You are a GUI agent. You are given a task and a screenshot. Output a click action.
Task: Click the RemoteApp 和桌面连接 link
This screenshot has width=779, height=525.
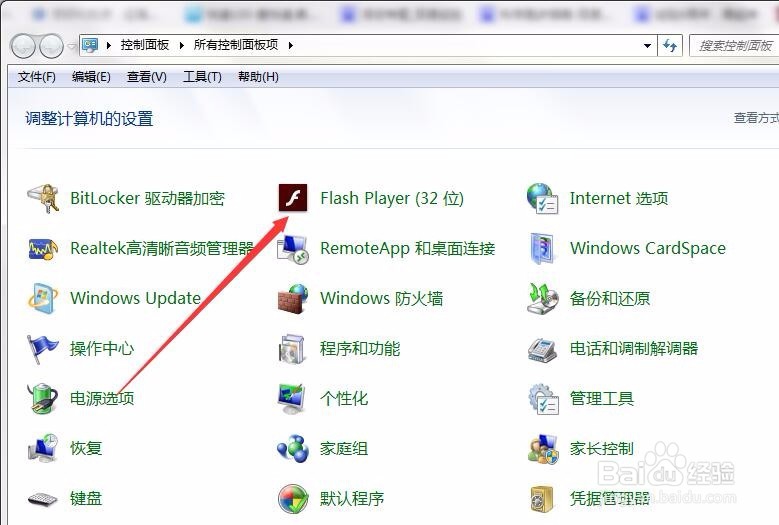408,248
